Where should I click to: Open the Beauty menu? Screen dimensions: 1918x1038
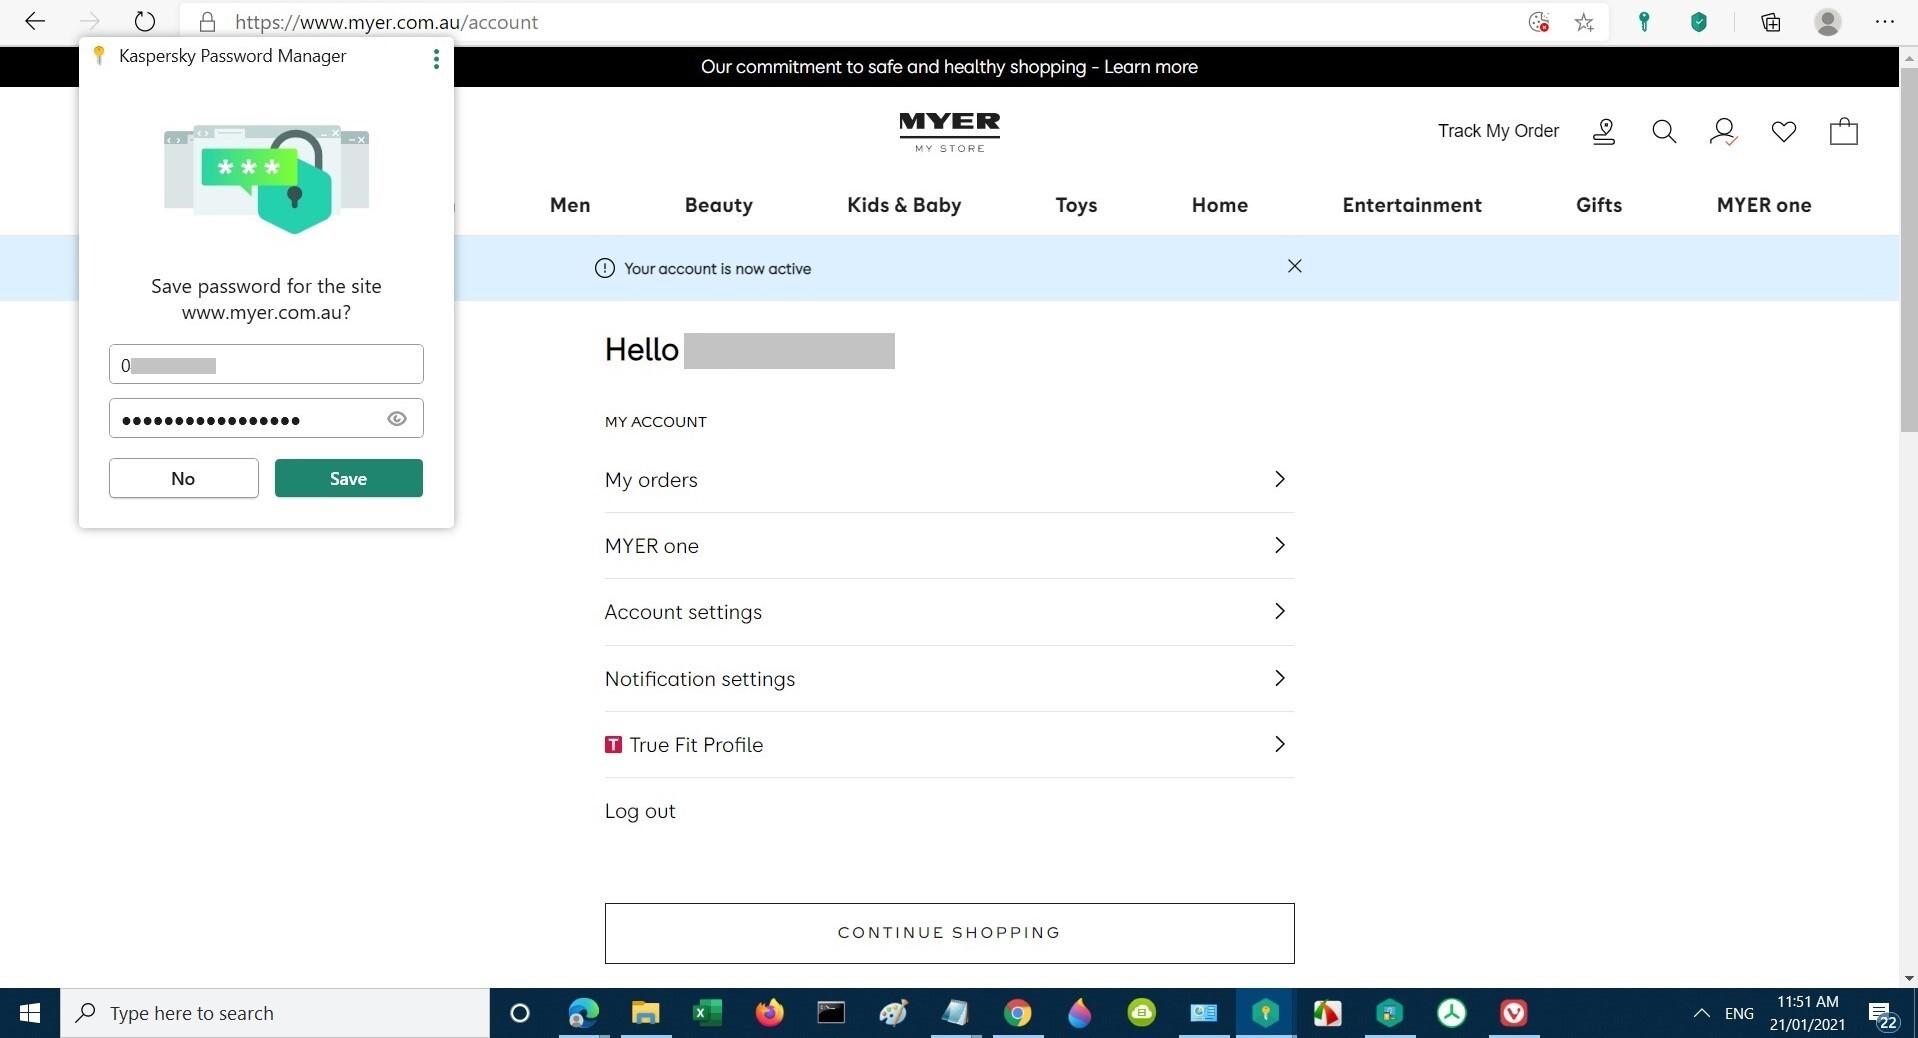(x=719, y=205)
